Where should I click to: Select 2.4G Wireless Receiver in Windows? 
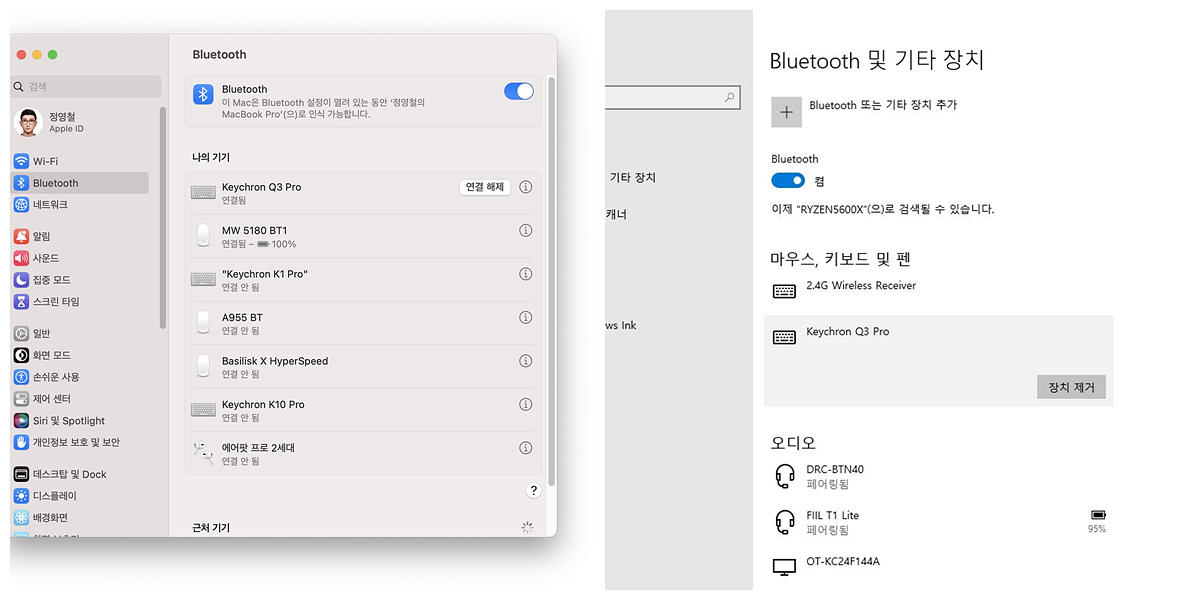pos(938,291)
